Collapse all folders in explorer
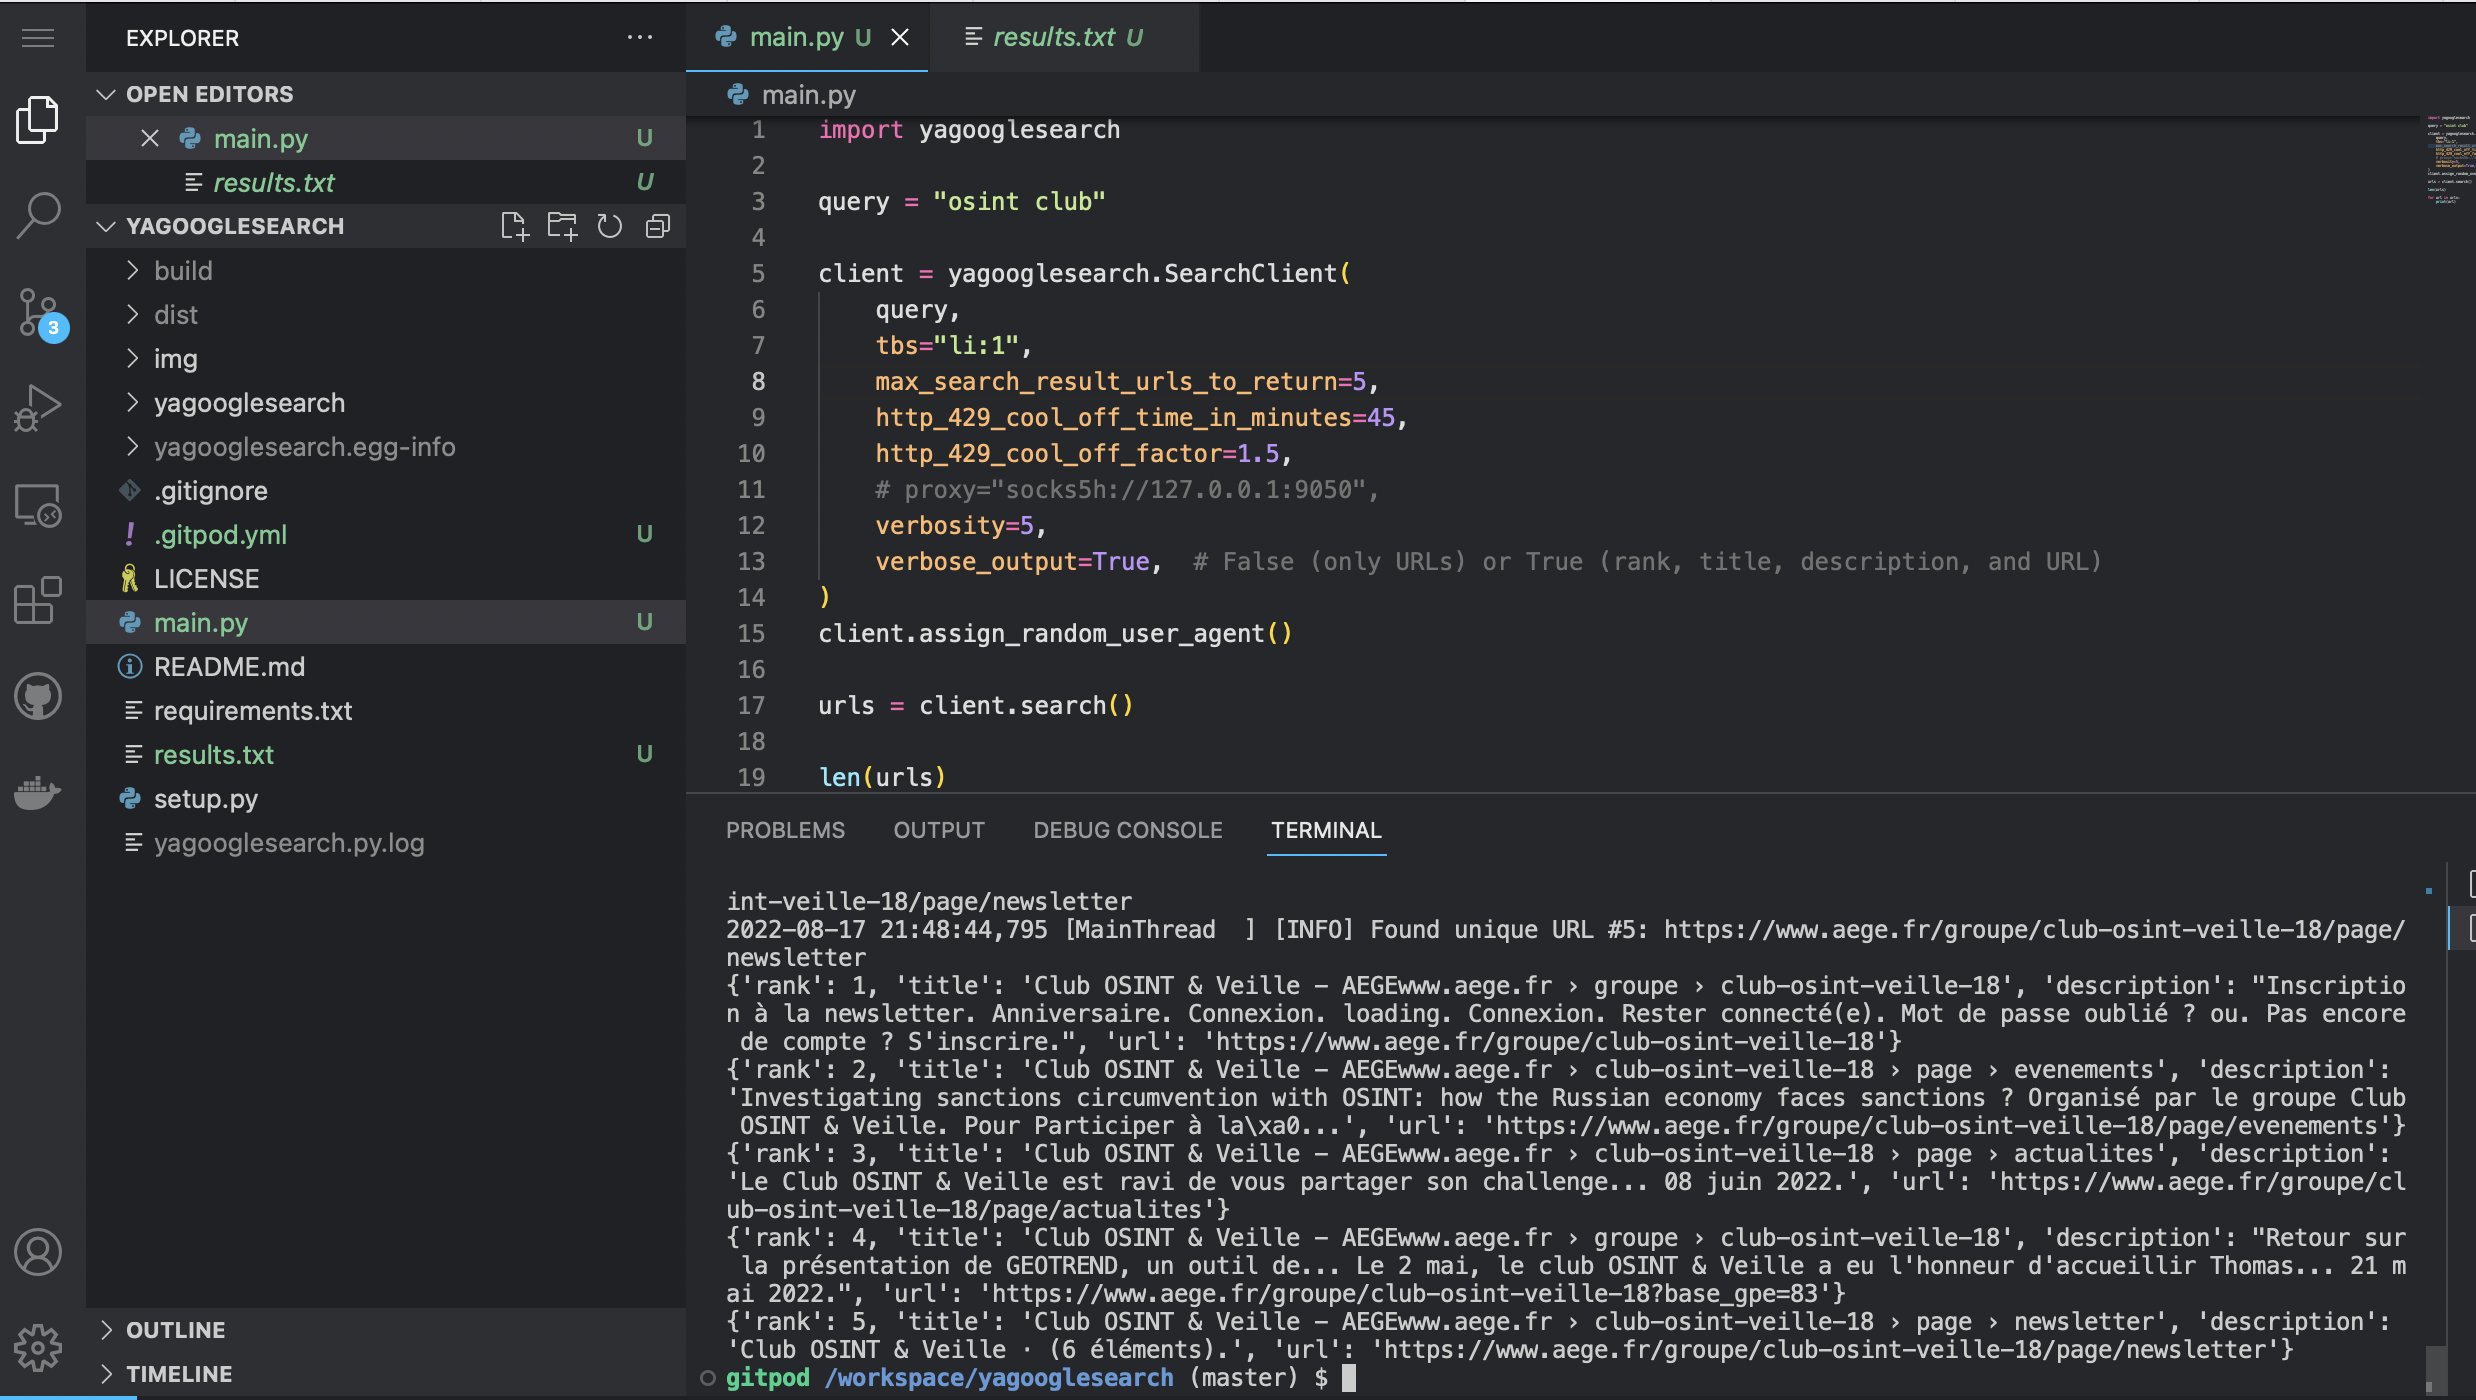The height and width of the screenshot is (1400, 2476). coord(658,226)
